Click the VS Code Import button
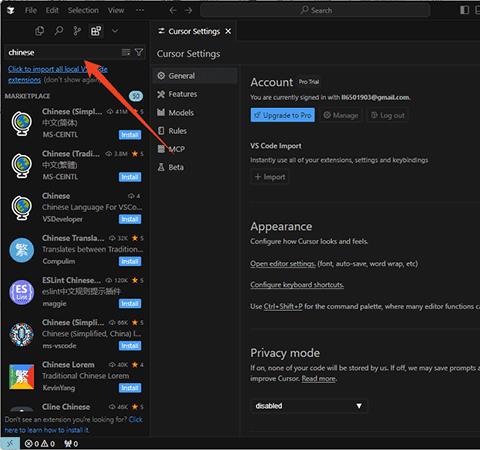This screenshot has width=480, height=450. click(270, 177)
